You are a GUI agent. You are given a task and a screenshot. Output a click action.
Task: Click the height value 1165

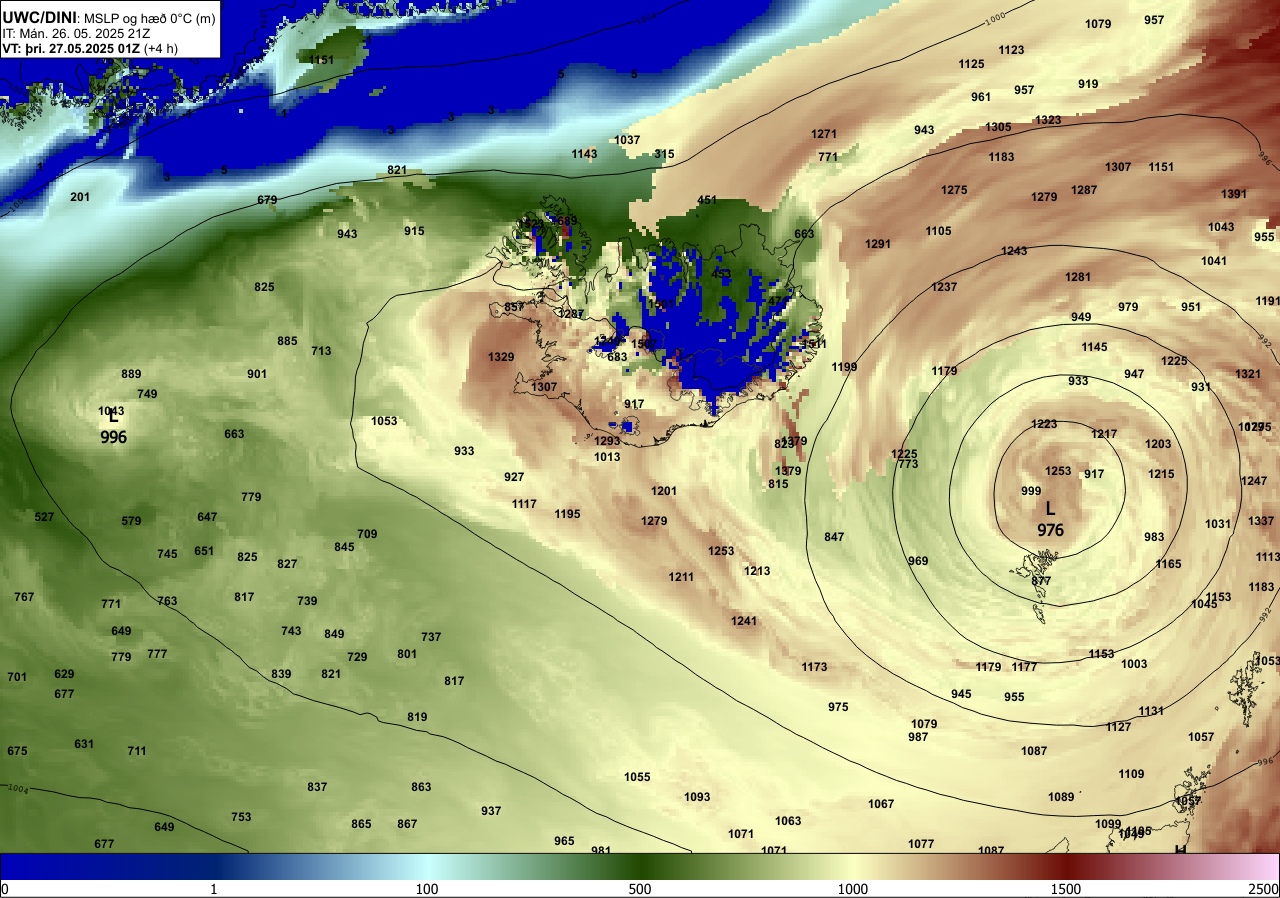click(1168, 564)
